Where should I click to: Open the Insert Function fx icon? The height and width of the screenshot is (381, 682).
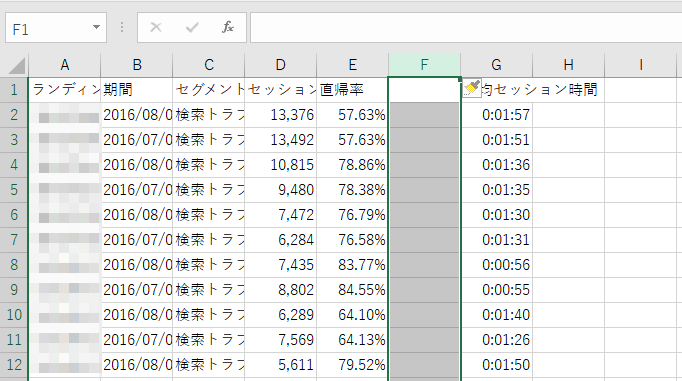(x=227, y=27)
